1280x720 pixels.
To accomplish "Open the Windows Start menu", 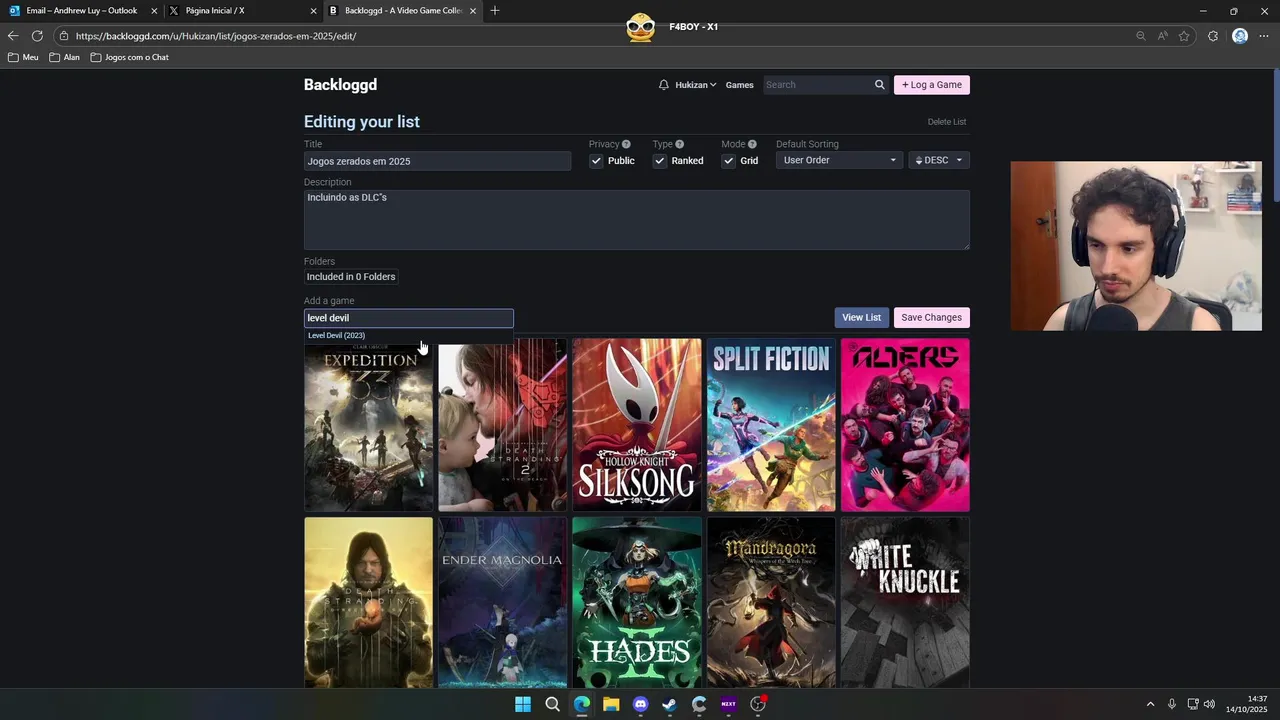I will [x=523, y=704].
